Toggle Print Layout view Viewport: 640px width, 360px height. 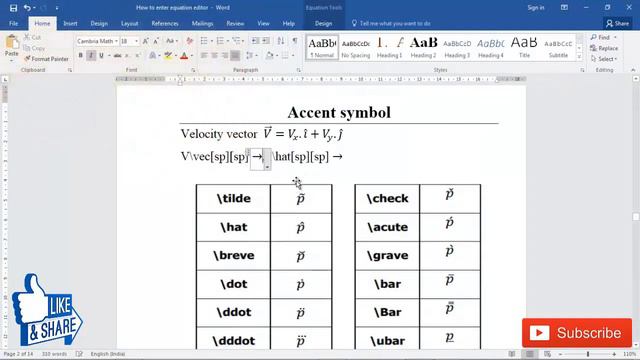point(530,354)
